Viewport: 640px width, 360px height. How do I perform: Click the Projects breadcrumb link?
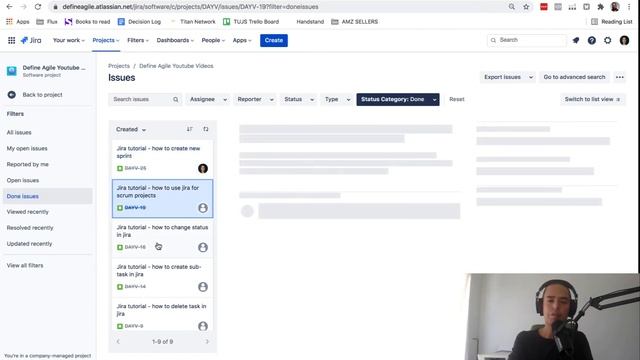(x=119, y=66)
